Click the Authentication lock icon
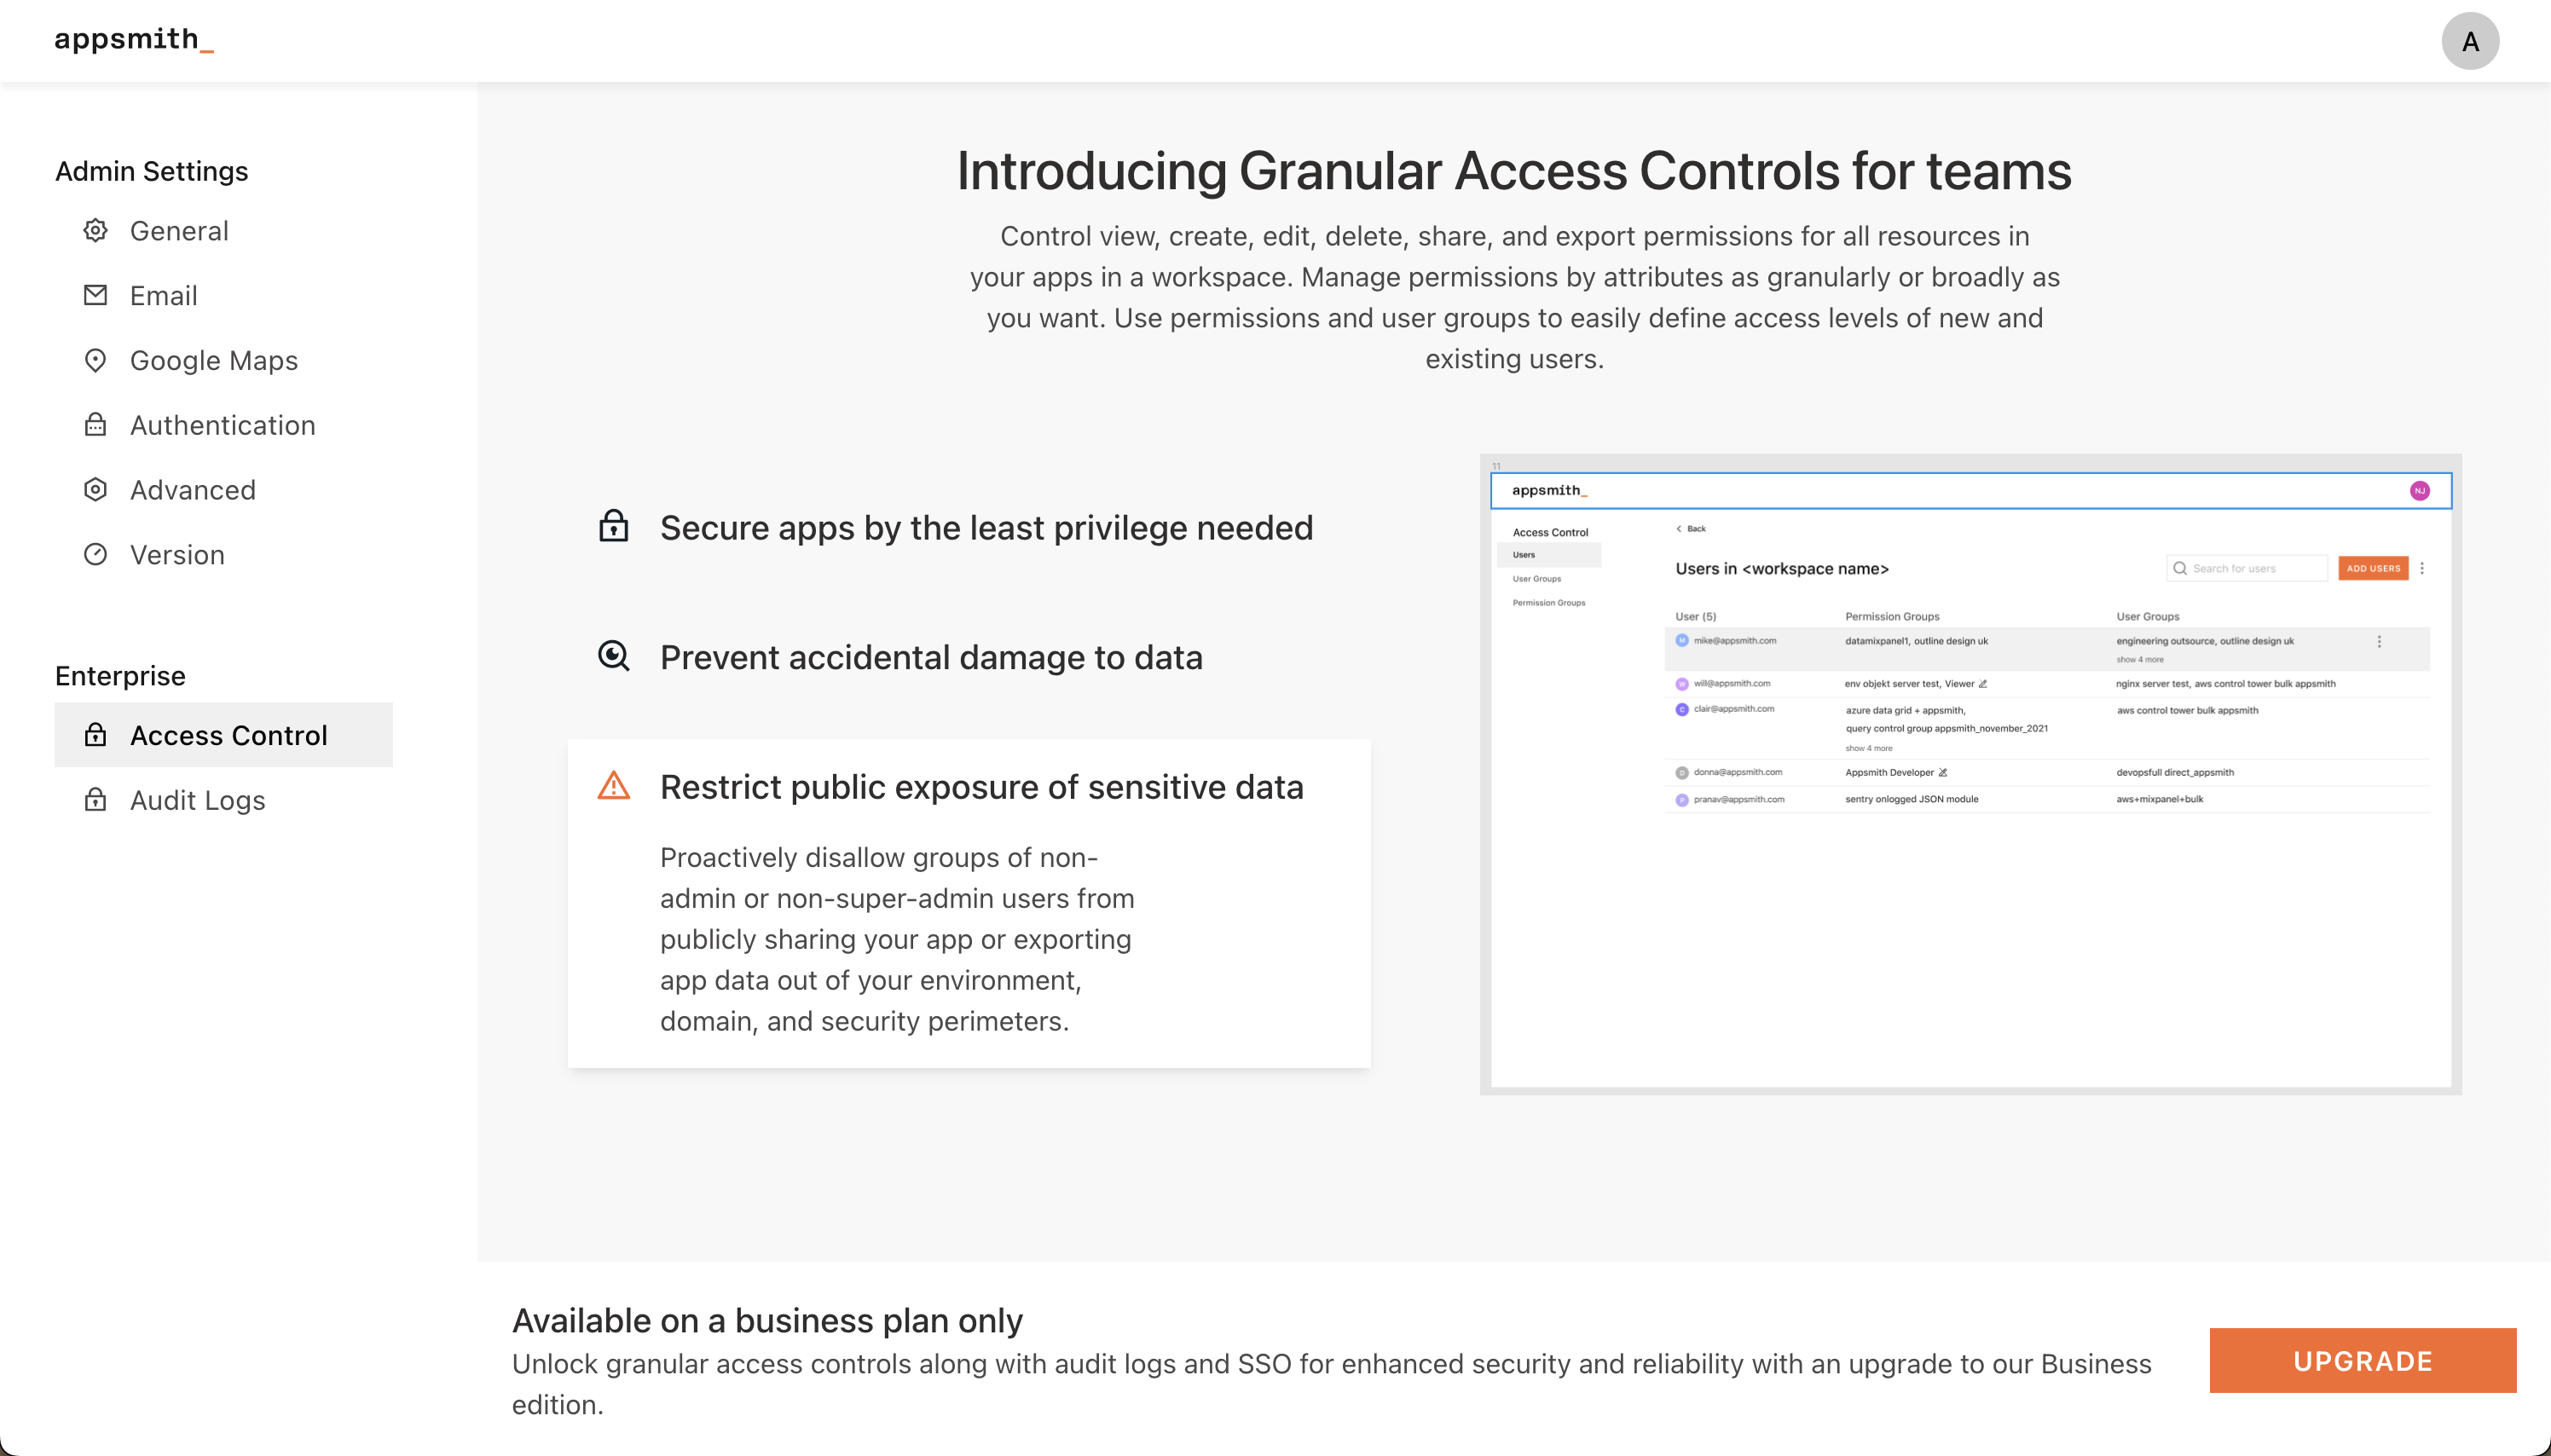 [x=95, y=425]
